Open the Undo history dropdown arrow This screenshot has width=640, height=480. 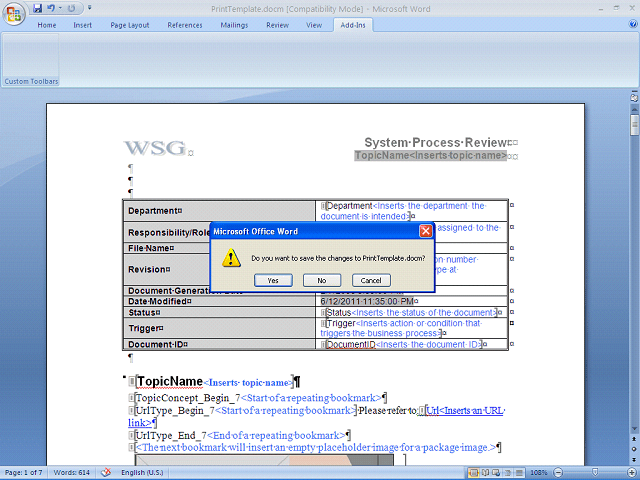[x=60, y=8]
